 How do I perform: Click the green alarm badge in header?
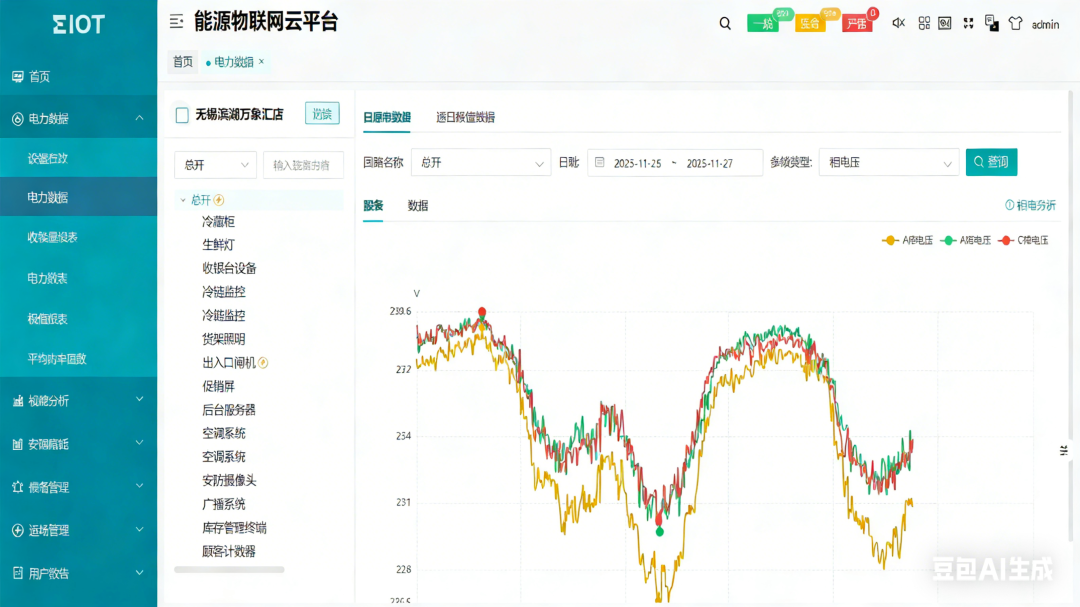(x=762, y=24)
